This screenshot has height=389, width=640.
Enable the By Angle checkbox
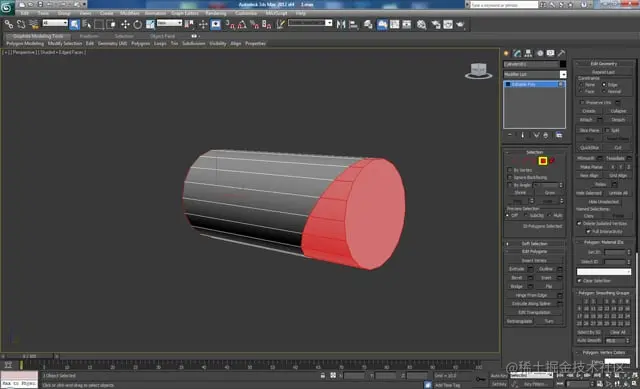(x=509, y=185)
